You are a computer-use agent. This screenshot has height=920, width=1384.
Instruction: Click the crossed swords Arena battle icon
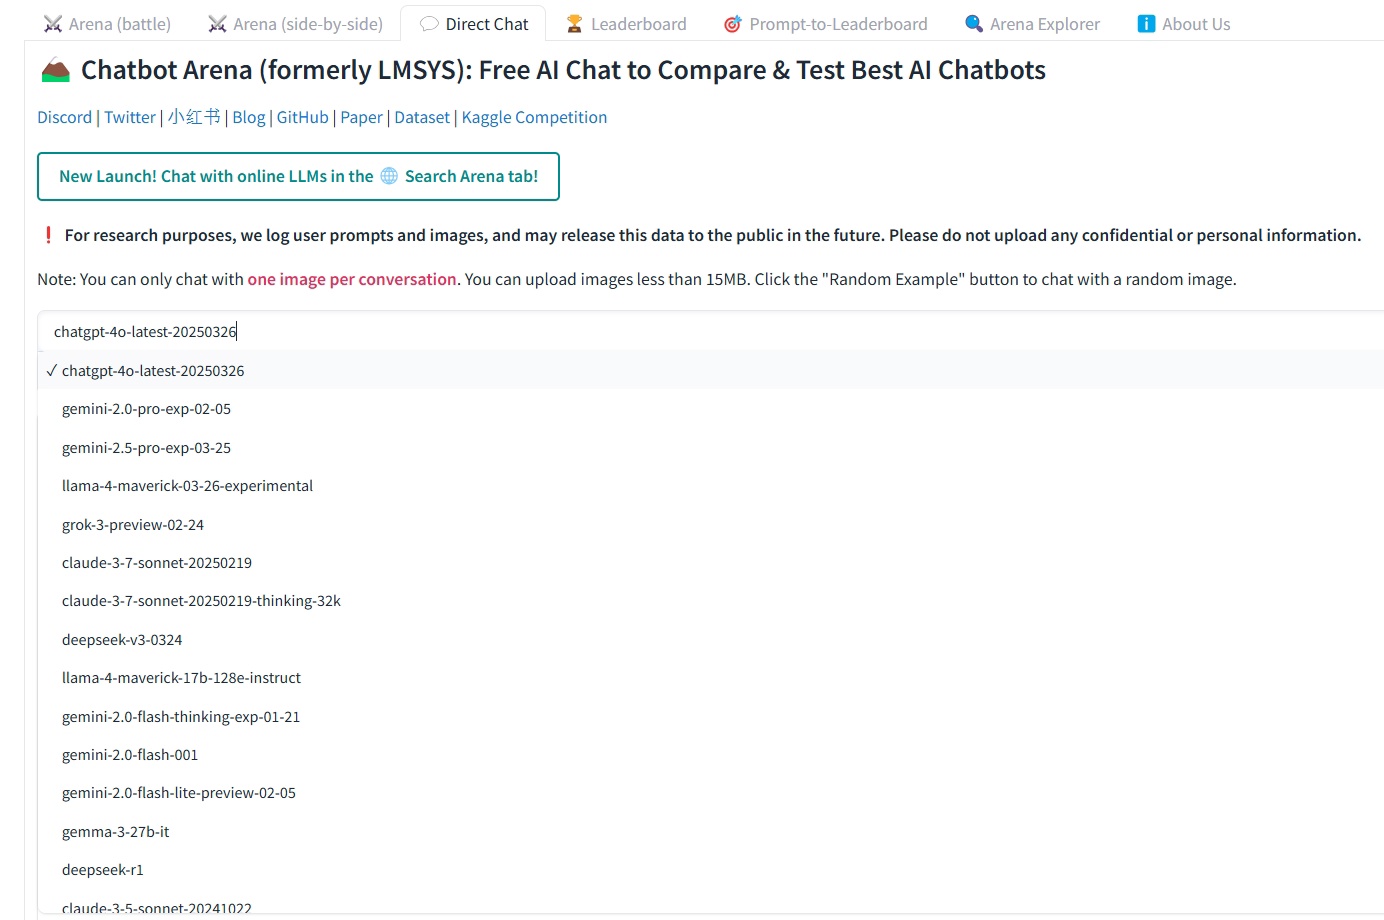coord(53,24)
